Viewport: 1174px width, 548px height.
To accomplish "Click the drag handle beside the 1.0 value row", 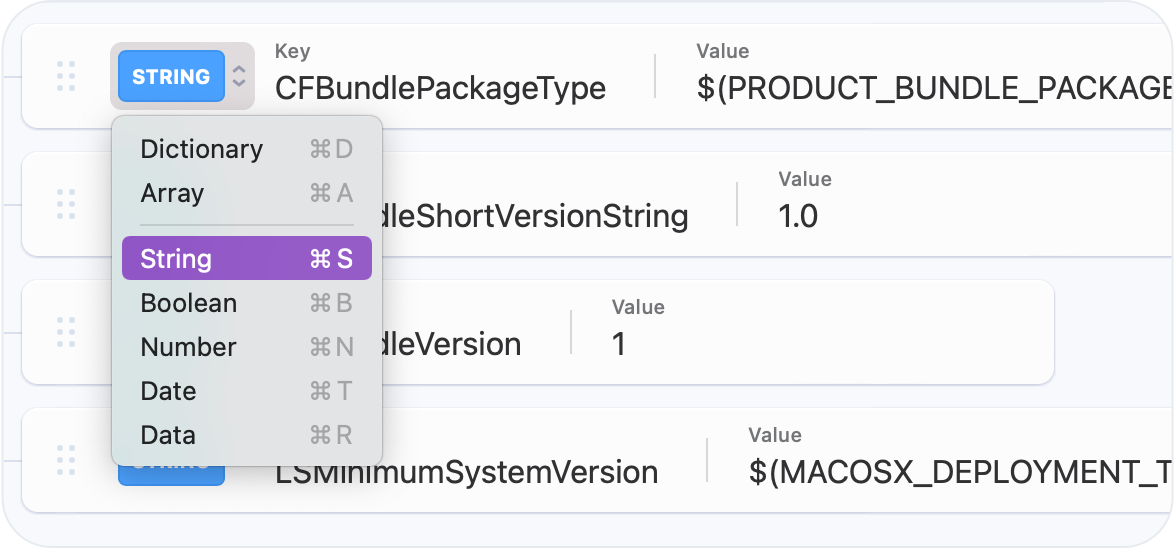I will click(66, 204).
